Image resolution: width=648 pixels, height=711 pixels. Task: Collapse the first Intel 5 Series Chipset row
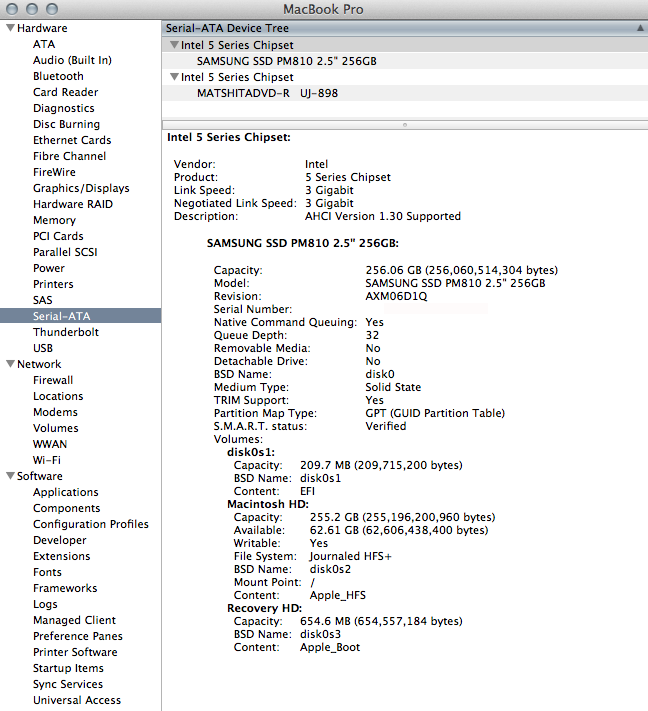pos(174,45)
